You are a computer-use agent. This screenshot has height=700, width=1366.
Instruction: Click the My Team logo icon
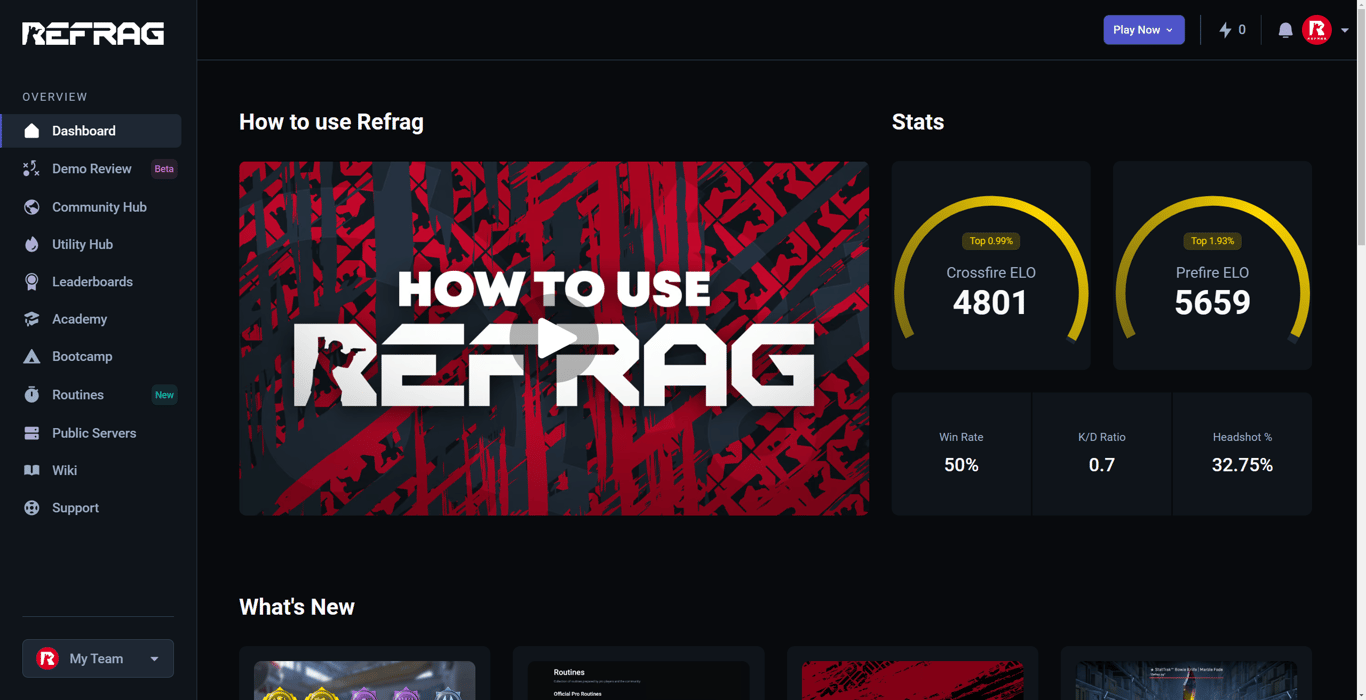(47, 659)
